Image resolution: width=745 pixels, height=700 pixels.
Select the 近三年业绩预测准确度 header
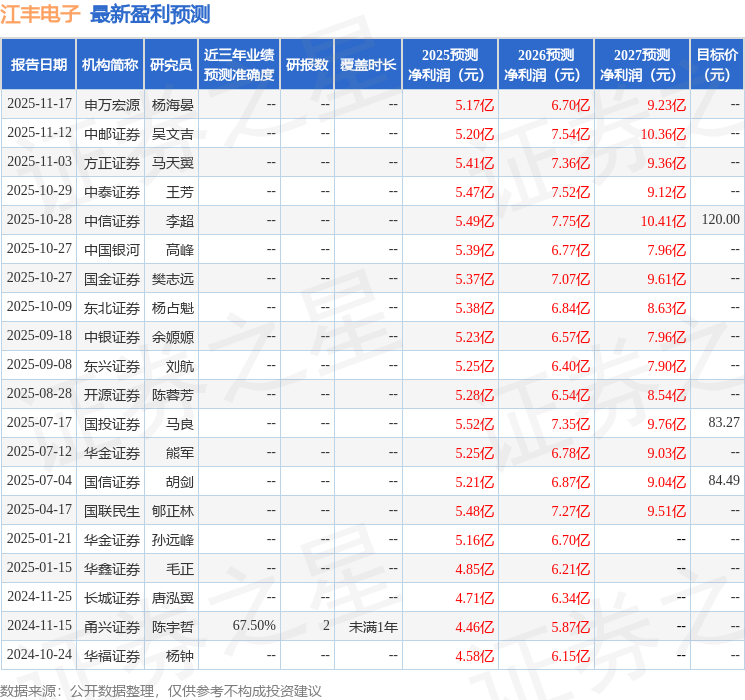(239, 65)
